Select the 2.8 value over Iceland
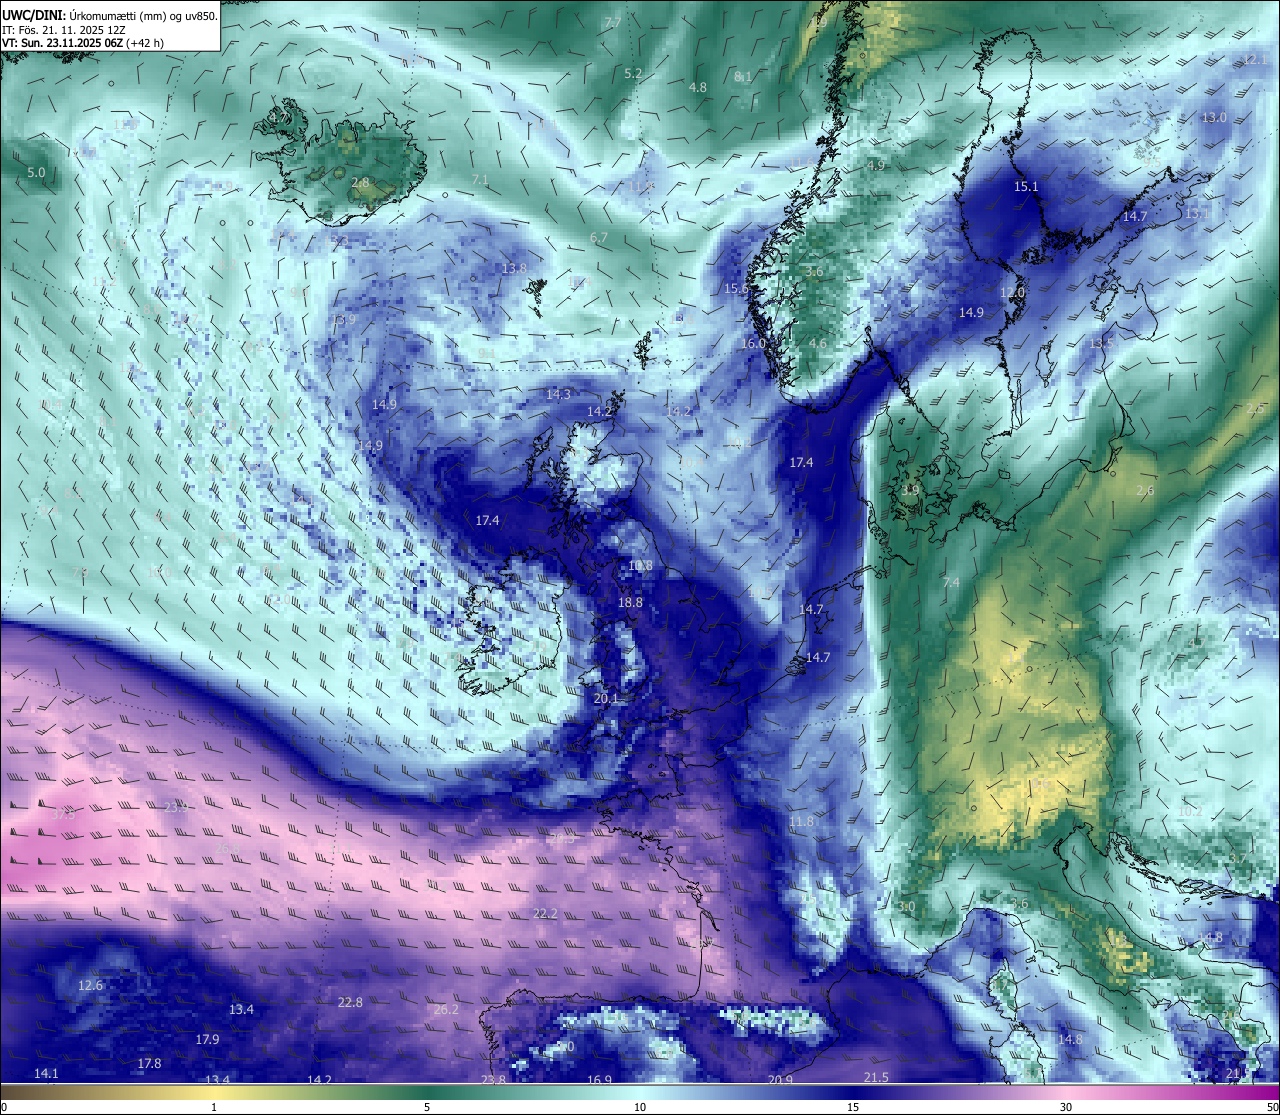This screenshot has height=1115, width=1280. click(361, 183)
